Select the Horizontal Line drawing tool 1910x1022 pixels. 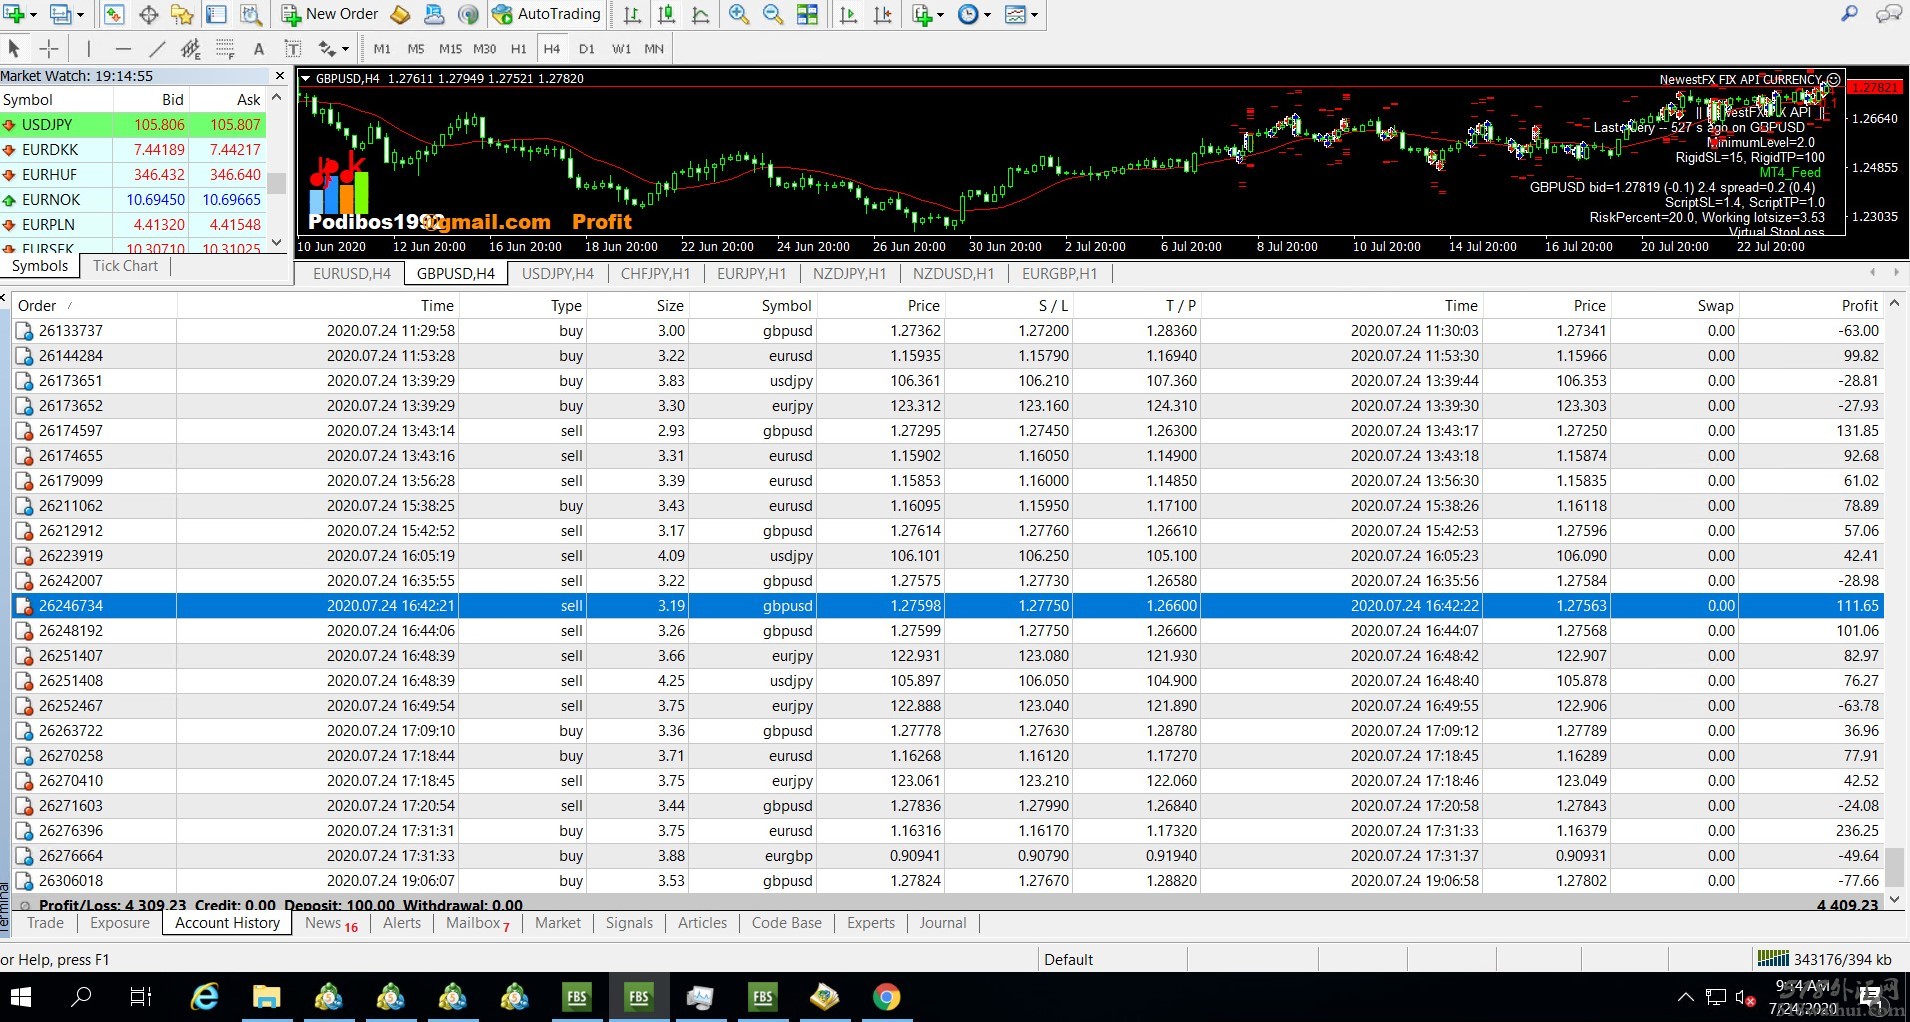123,48
